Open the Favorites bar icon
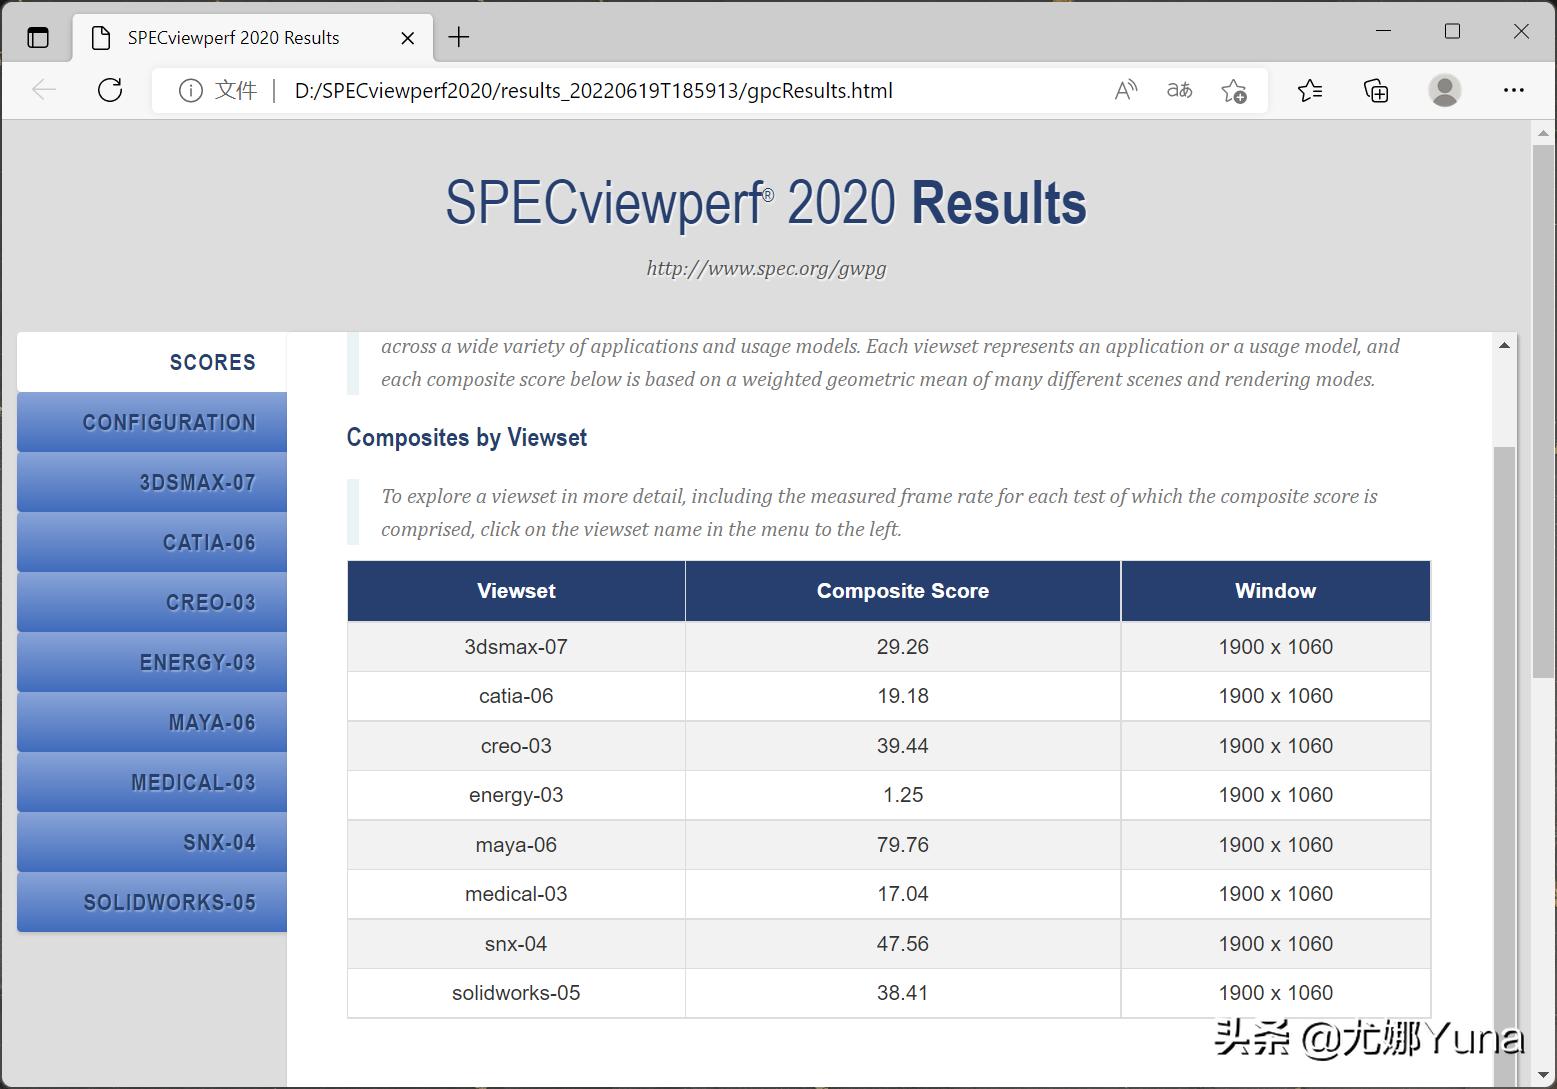 (1310, 90)
